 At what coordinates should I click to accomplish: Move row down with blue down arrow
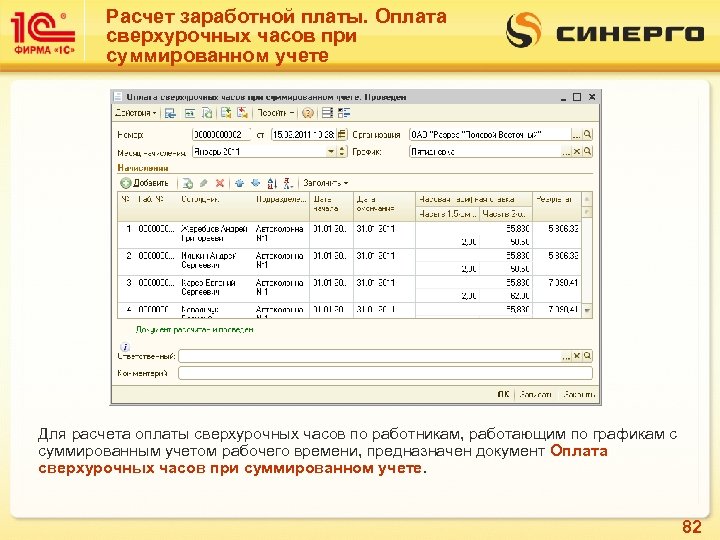point(255,183)
